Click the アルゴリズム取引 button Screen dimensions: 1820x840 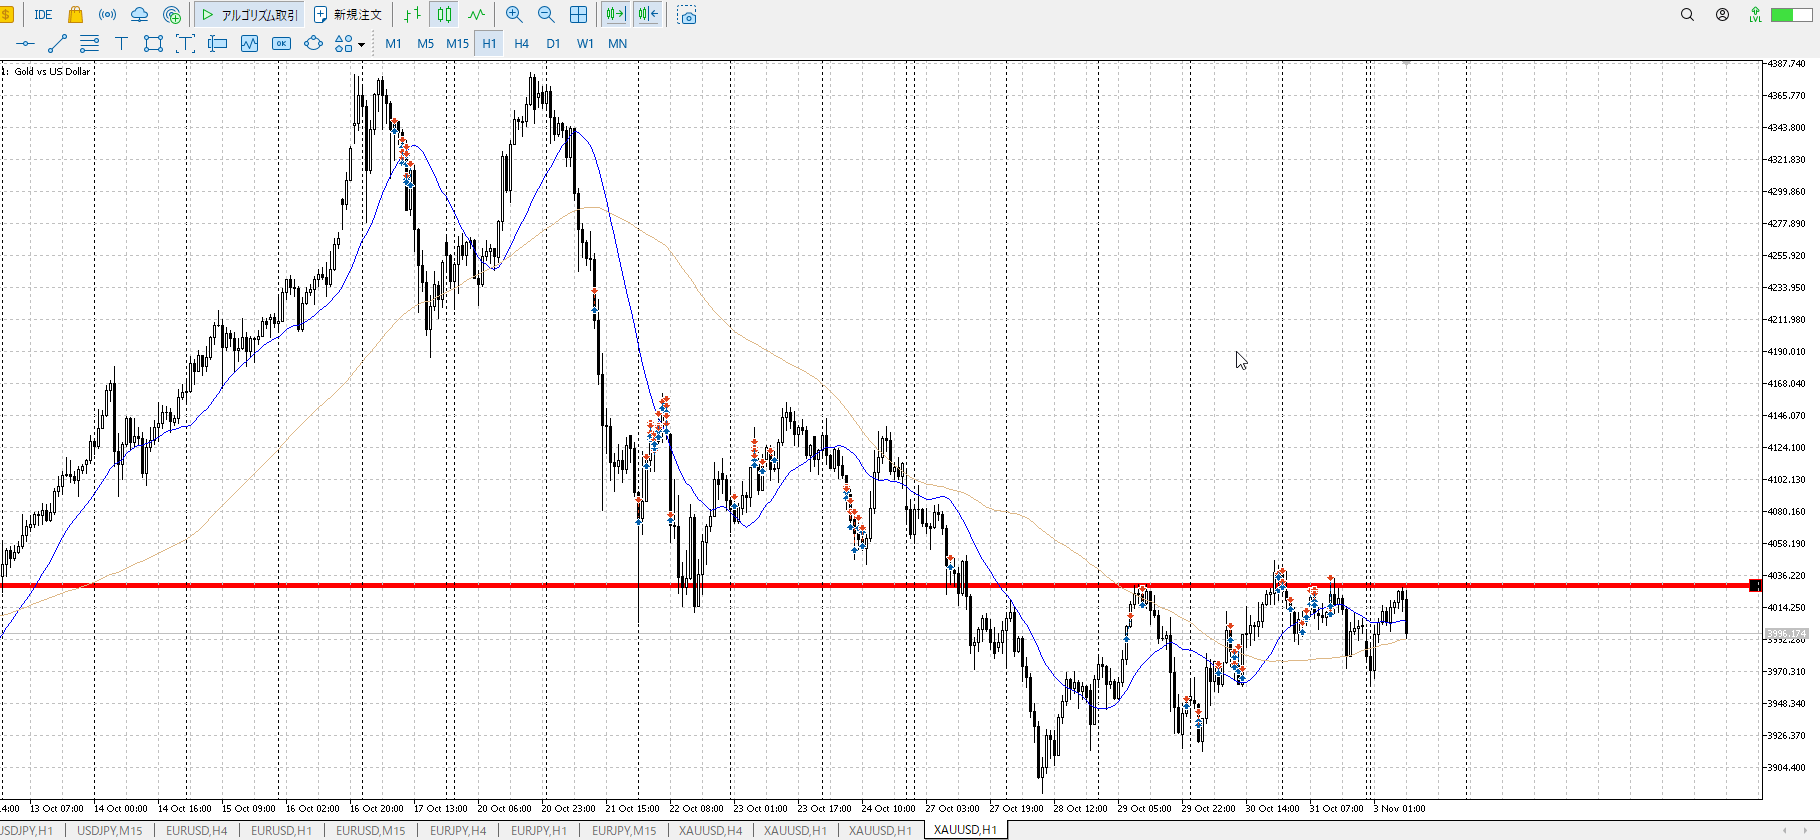[249, 15]
